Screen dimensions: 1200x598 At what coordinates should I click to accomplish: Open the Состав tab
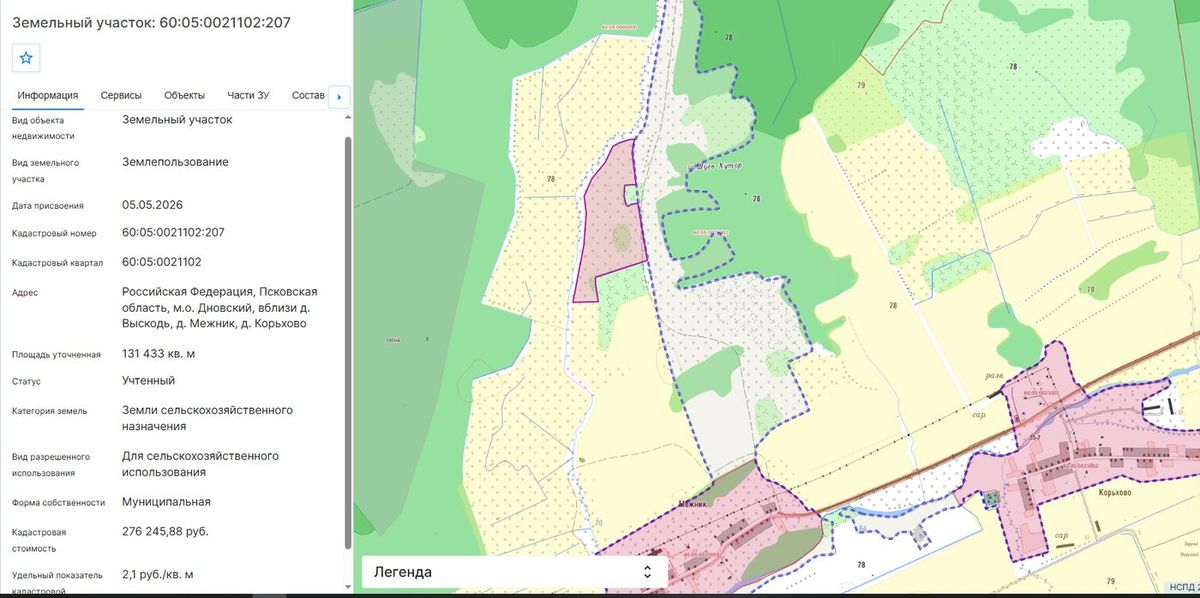(x=308, y=96)
